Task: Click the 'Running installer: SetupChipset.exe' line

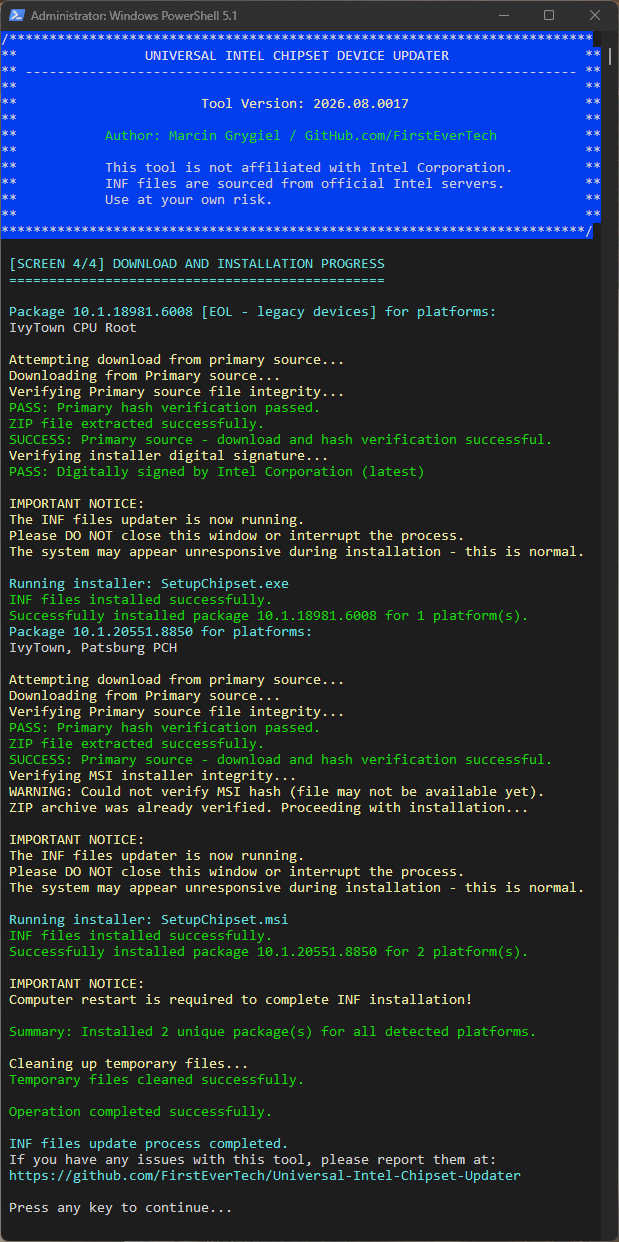Action: (149, 584)
